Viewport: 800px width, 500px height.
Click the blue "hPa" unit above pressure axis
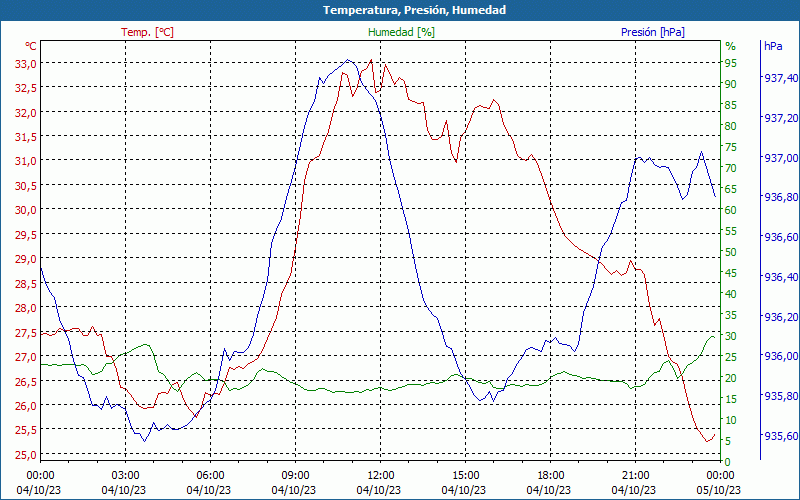773,46
